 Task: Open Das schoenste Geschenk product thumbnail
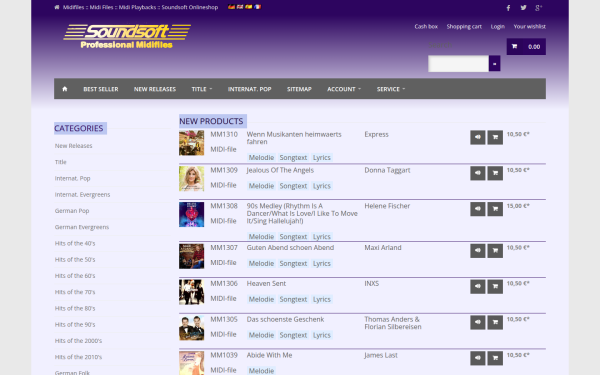191,328
